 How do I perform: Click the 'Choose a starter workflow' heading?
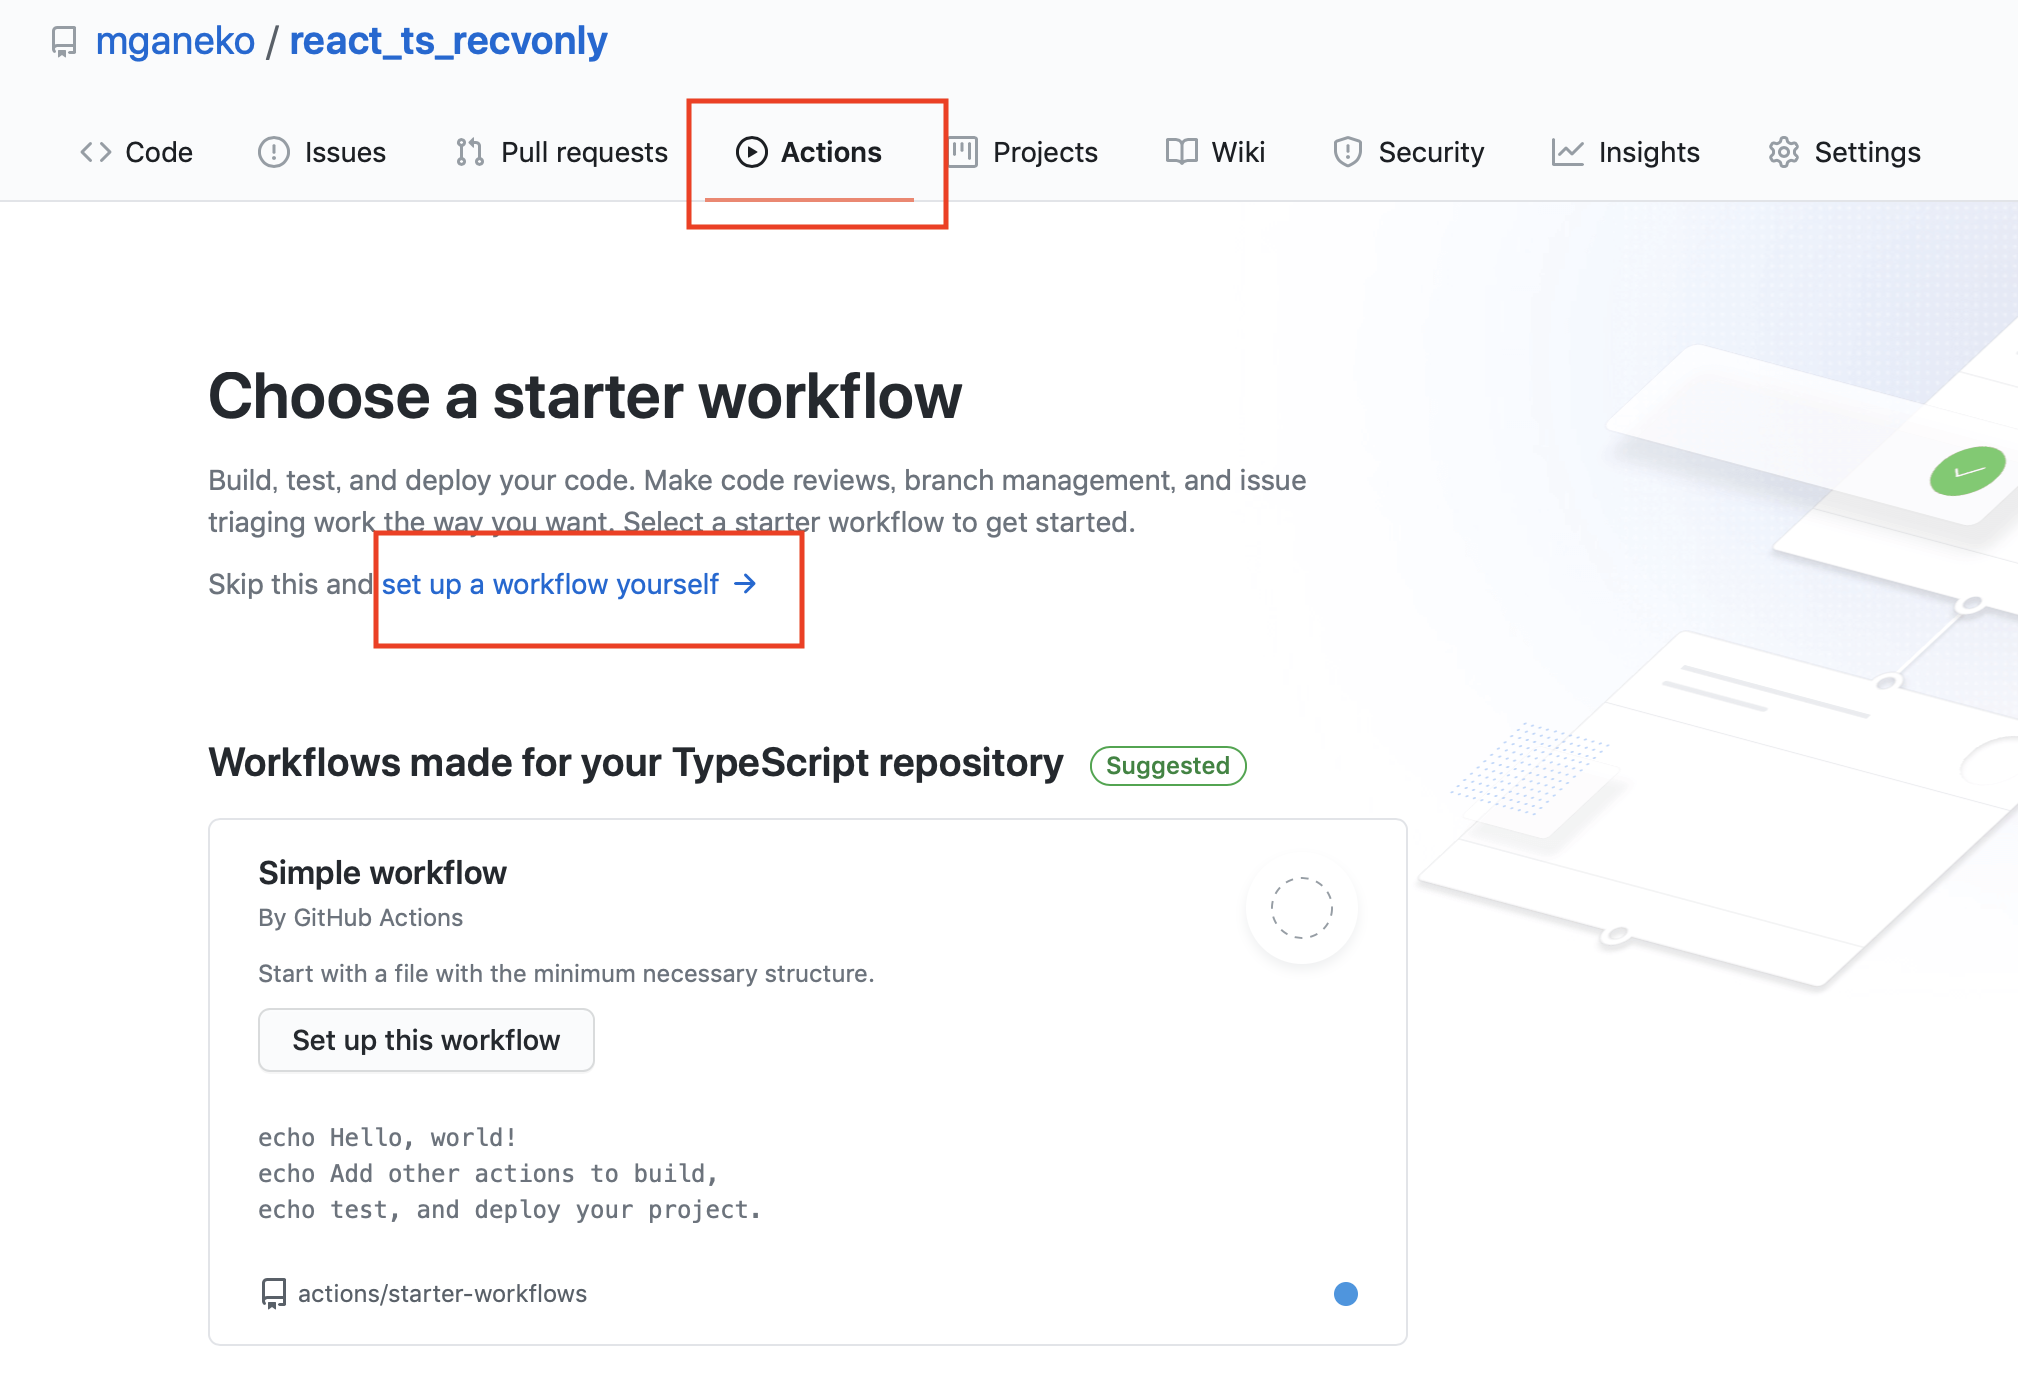585,396
